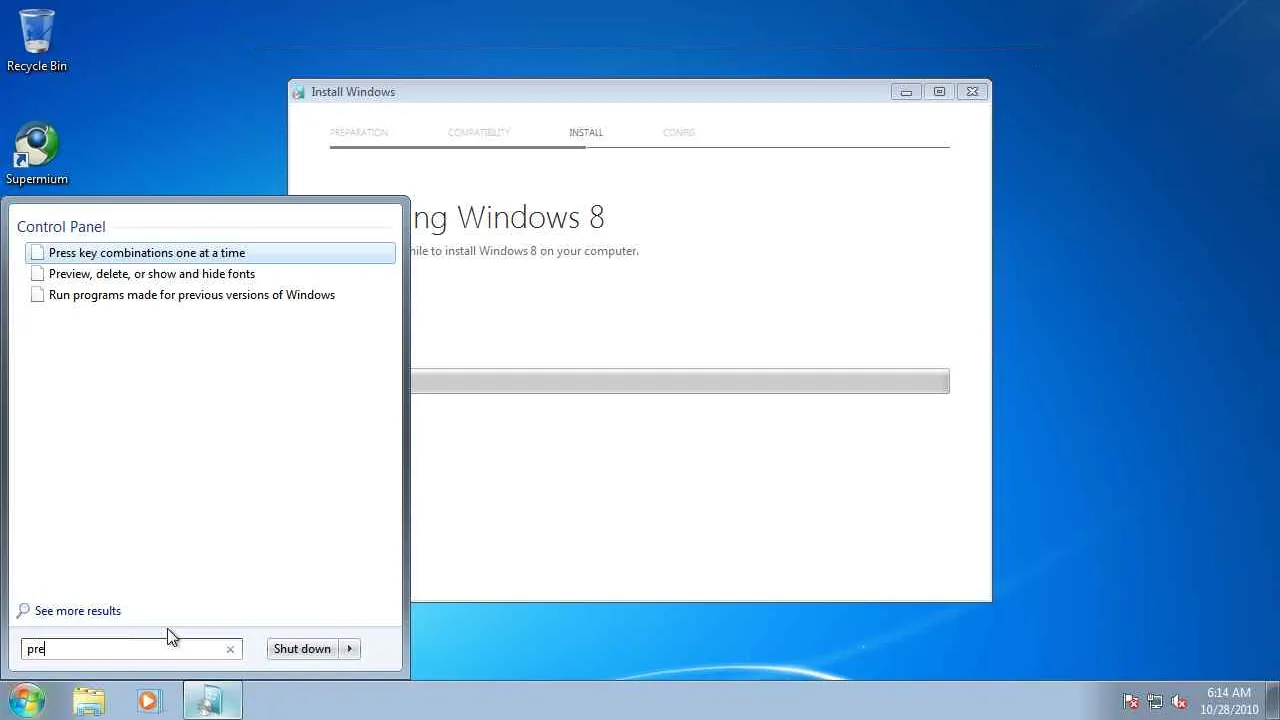Open the taskbar clock showing 6:14 AM

point(1229,701)
